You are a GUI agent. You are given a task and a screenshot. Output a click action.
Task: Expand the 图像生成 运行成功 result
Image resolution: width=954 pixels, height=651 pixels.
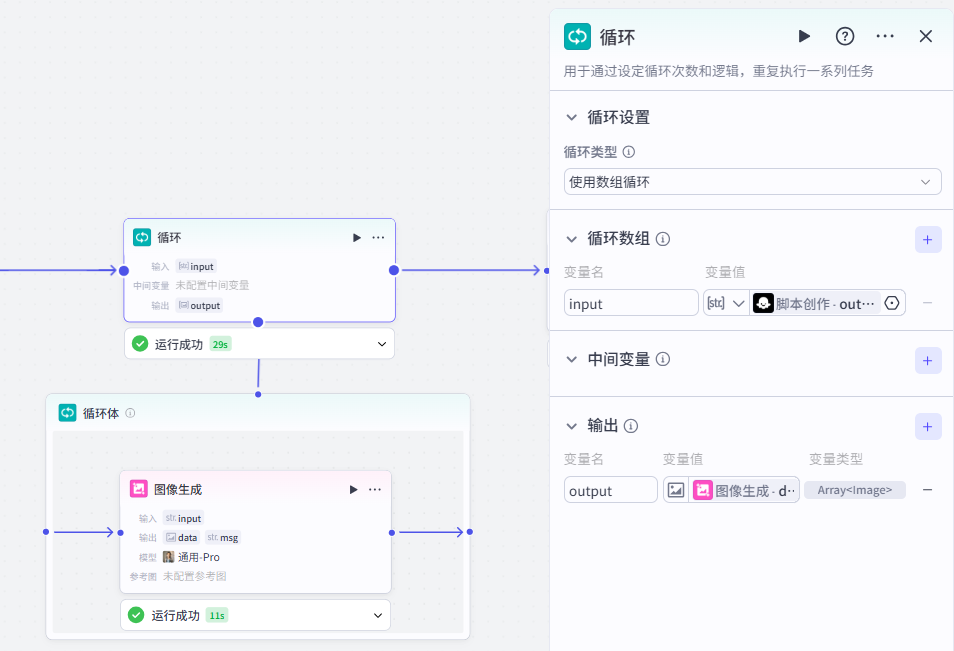pyautogui.click(x=378, y=615)
